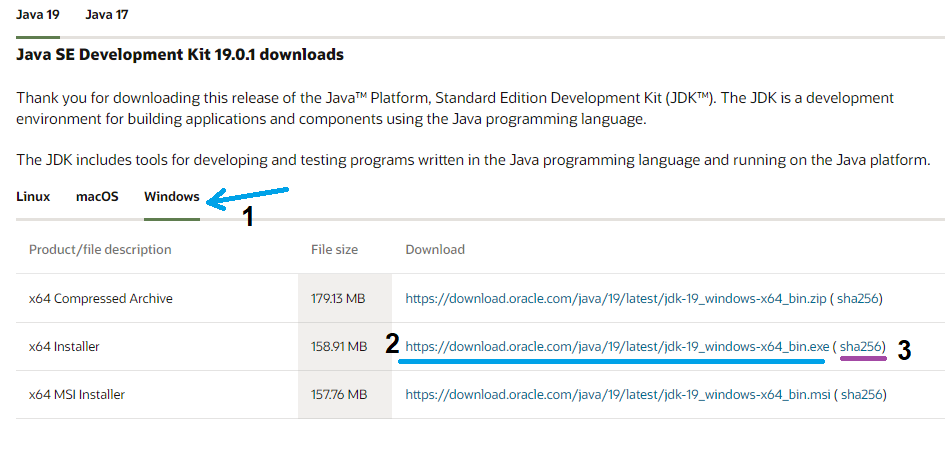Open sha256 checksum for the zip archive

tap(859, 298)
